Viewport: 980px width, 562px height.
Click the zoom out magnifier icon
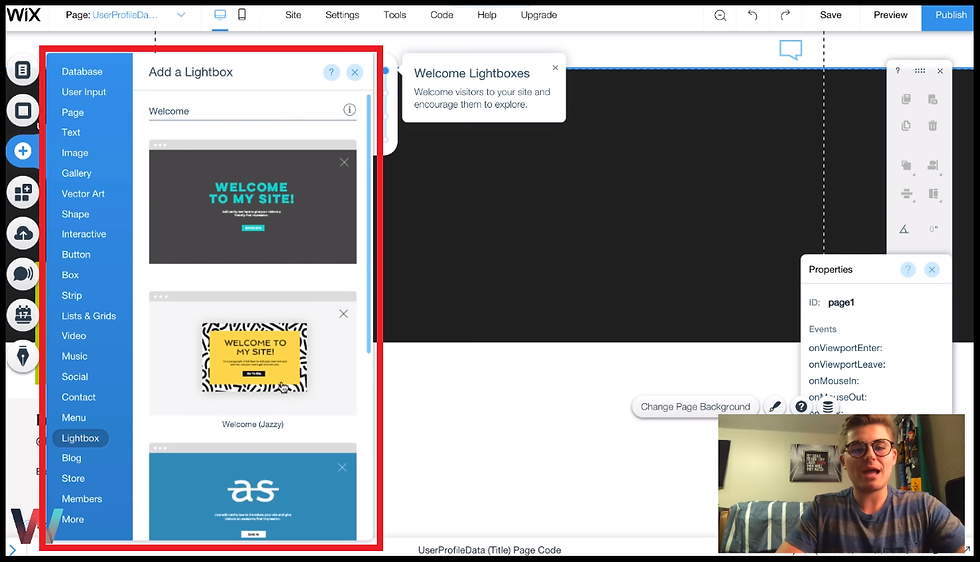pos(720,15)
